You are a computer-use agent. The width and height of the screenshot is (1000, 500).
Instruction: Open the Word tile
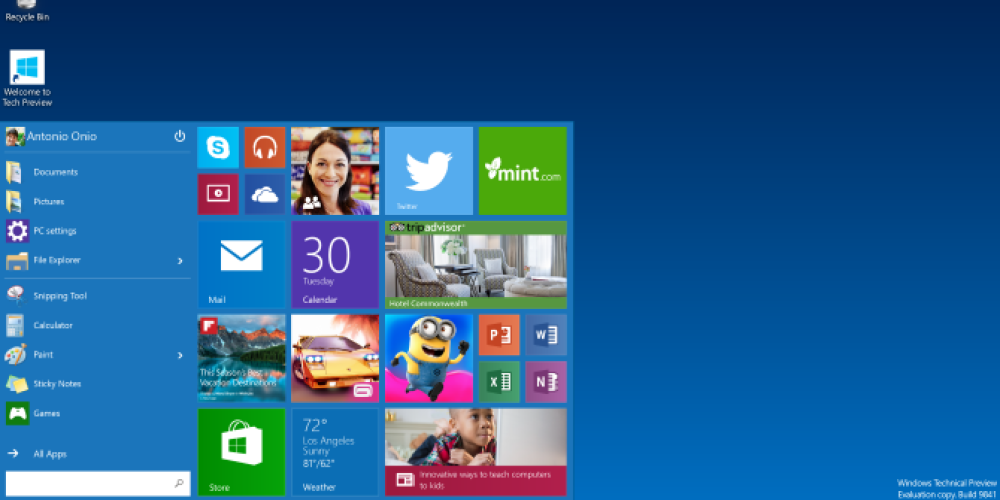coord(546,335)
